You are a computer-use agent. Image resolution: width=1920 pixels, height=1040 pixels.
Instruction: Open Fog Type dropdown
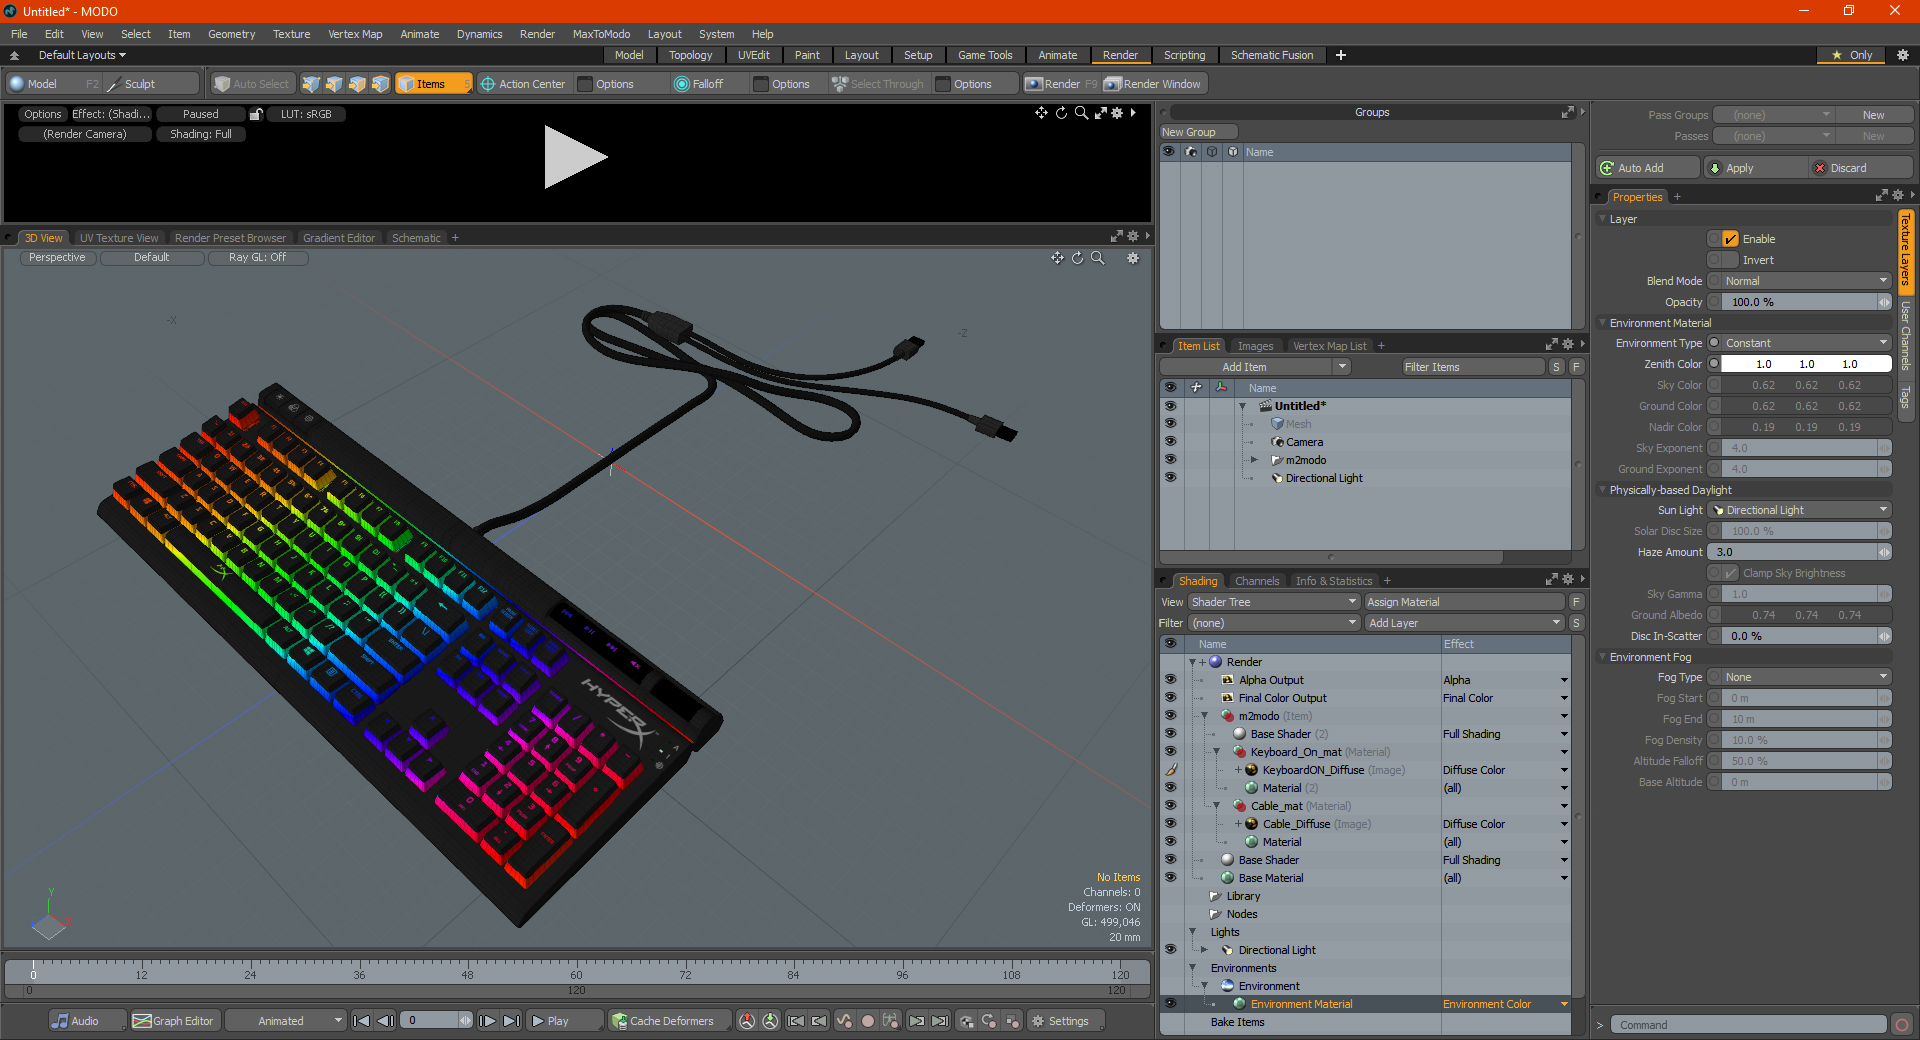tap(1806, 677)
